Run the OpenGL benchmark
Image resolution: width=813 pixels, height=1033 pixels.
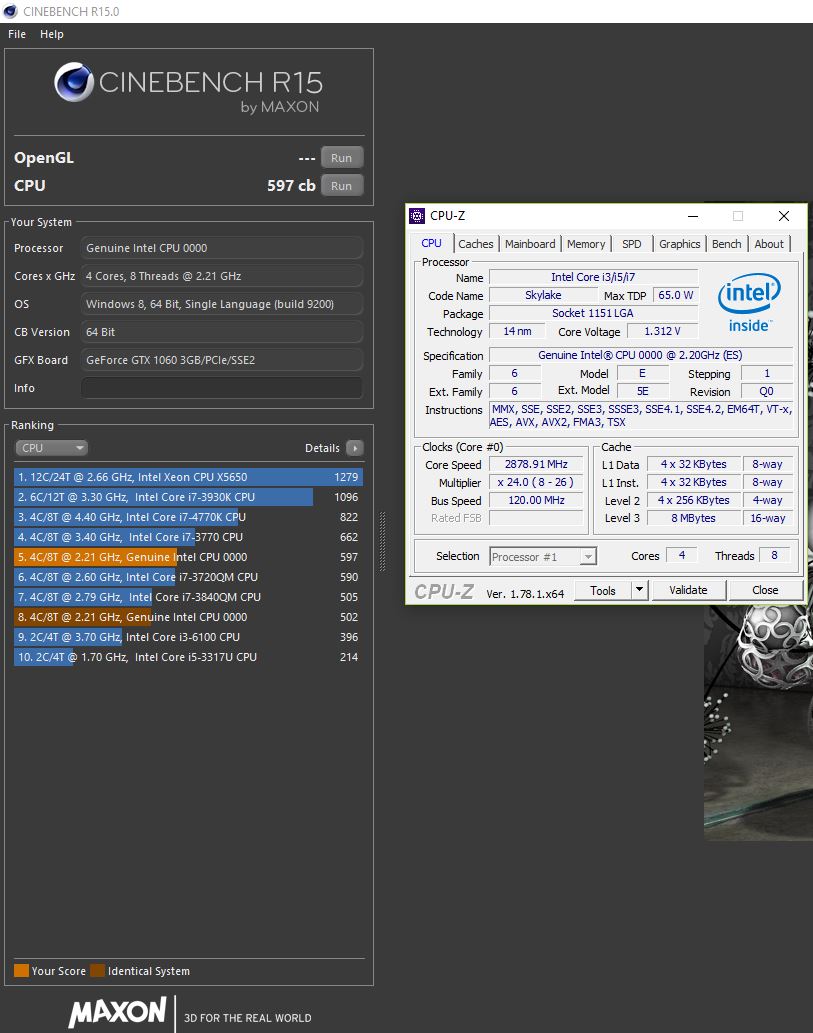tap(341, 157)
